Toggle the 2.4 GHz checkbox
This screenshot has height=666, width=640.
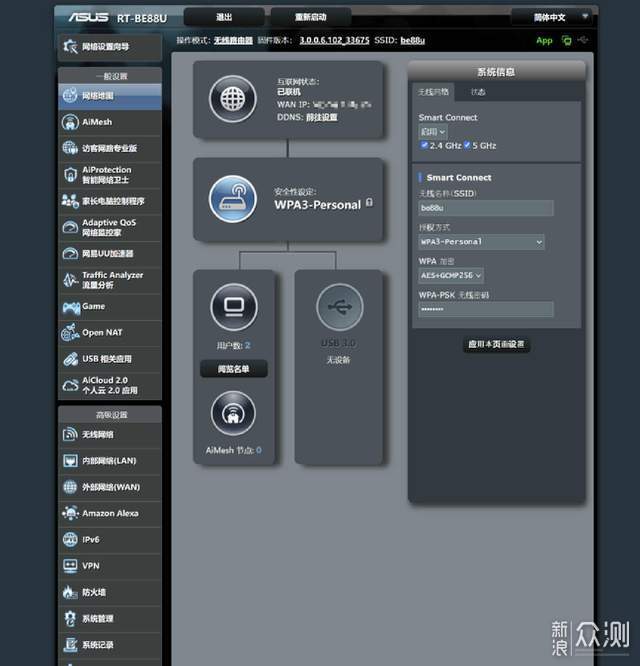[x=424, y=145]
